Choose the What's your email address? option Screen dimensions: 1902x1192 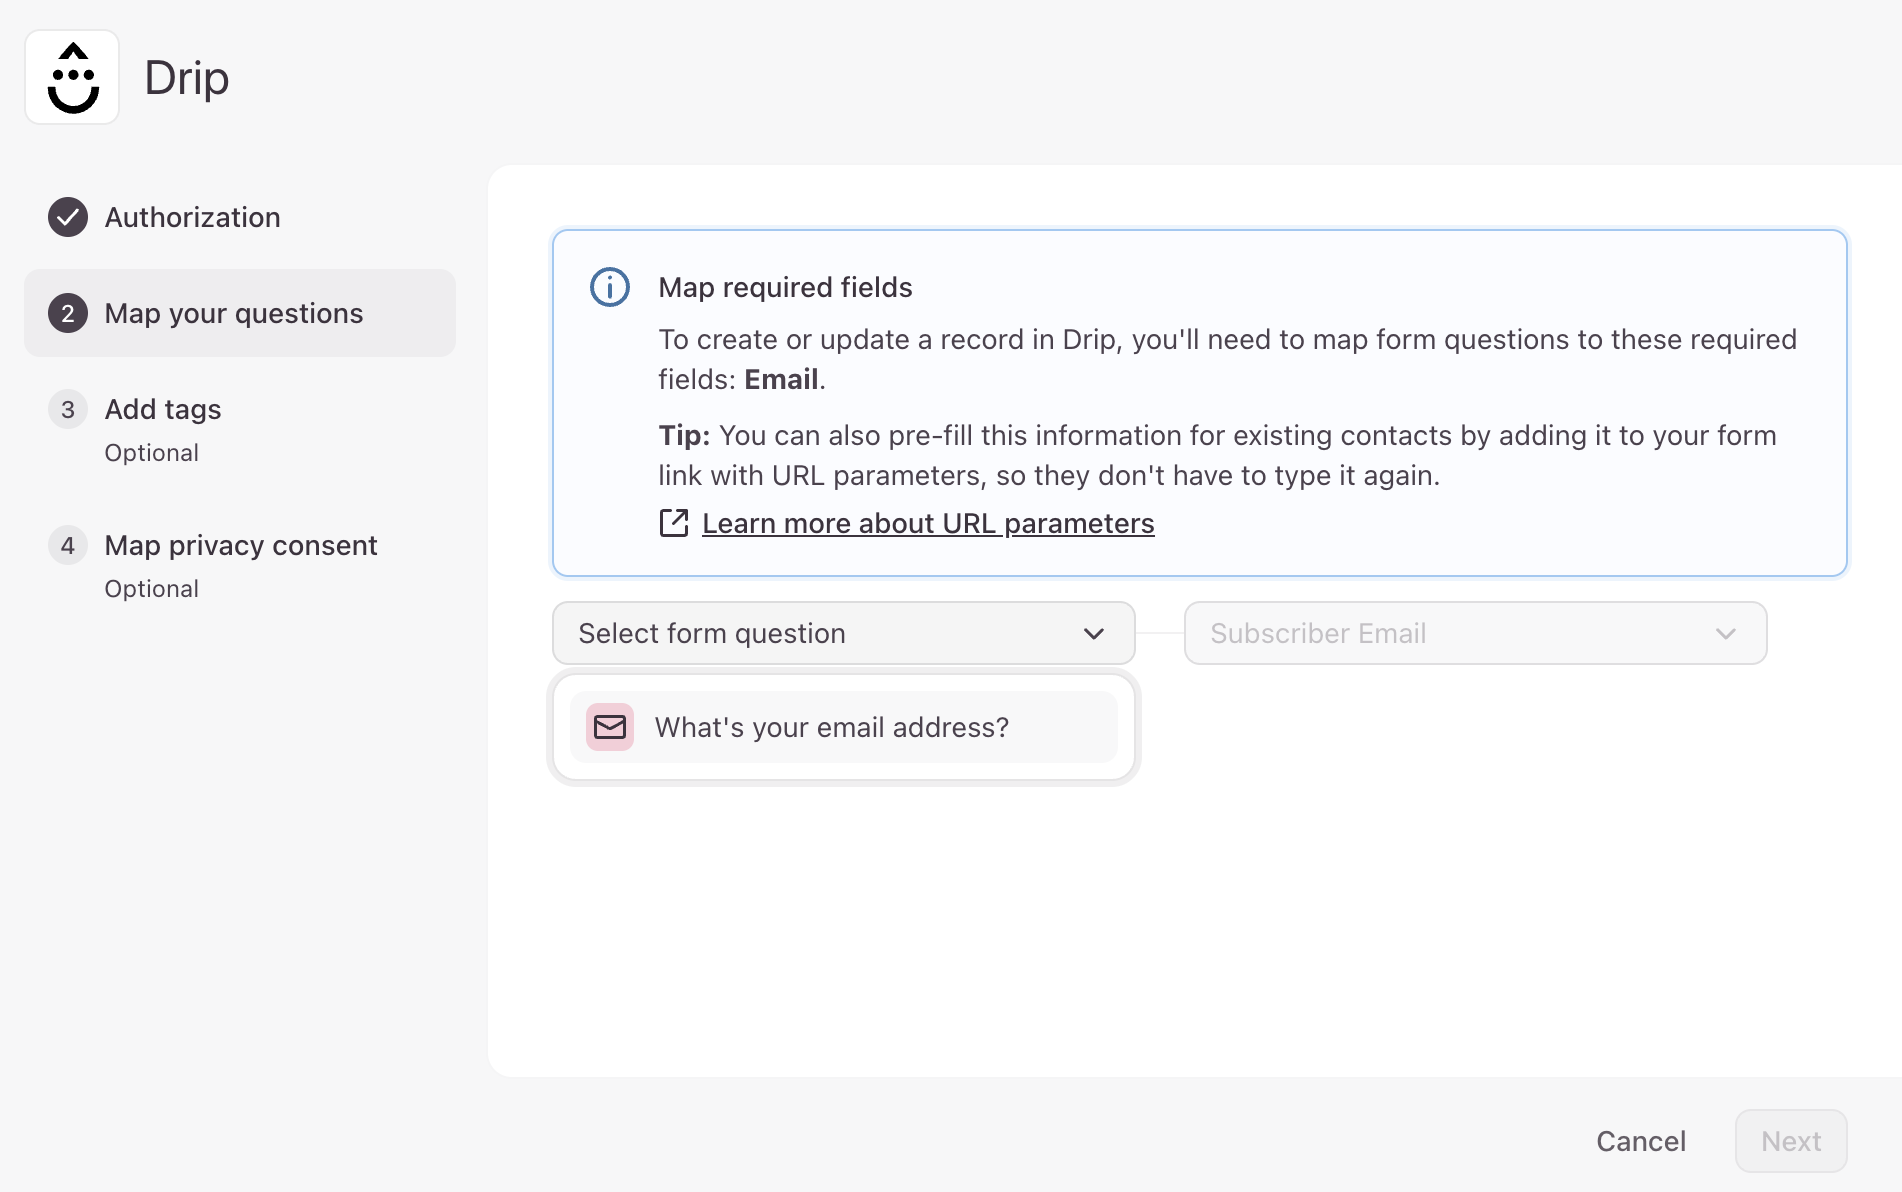coord(844,727)
